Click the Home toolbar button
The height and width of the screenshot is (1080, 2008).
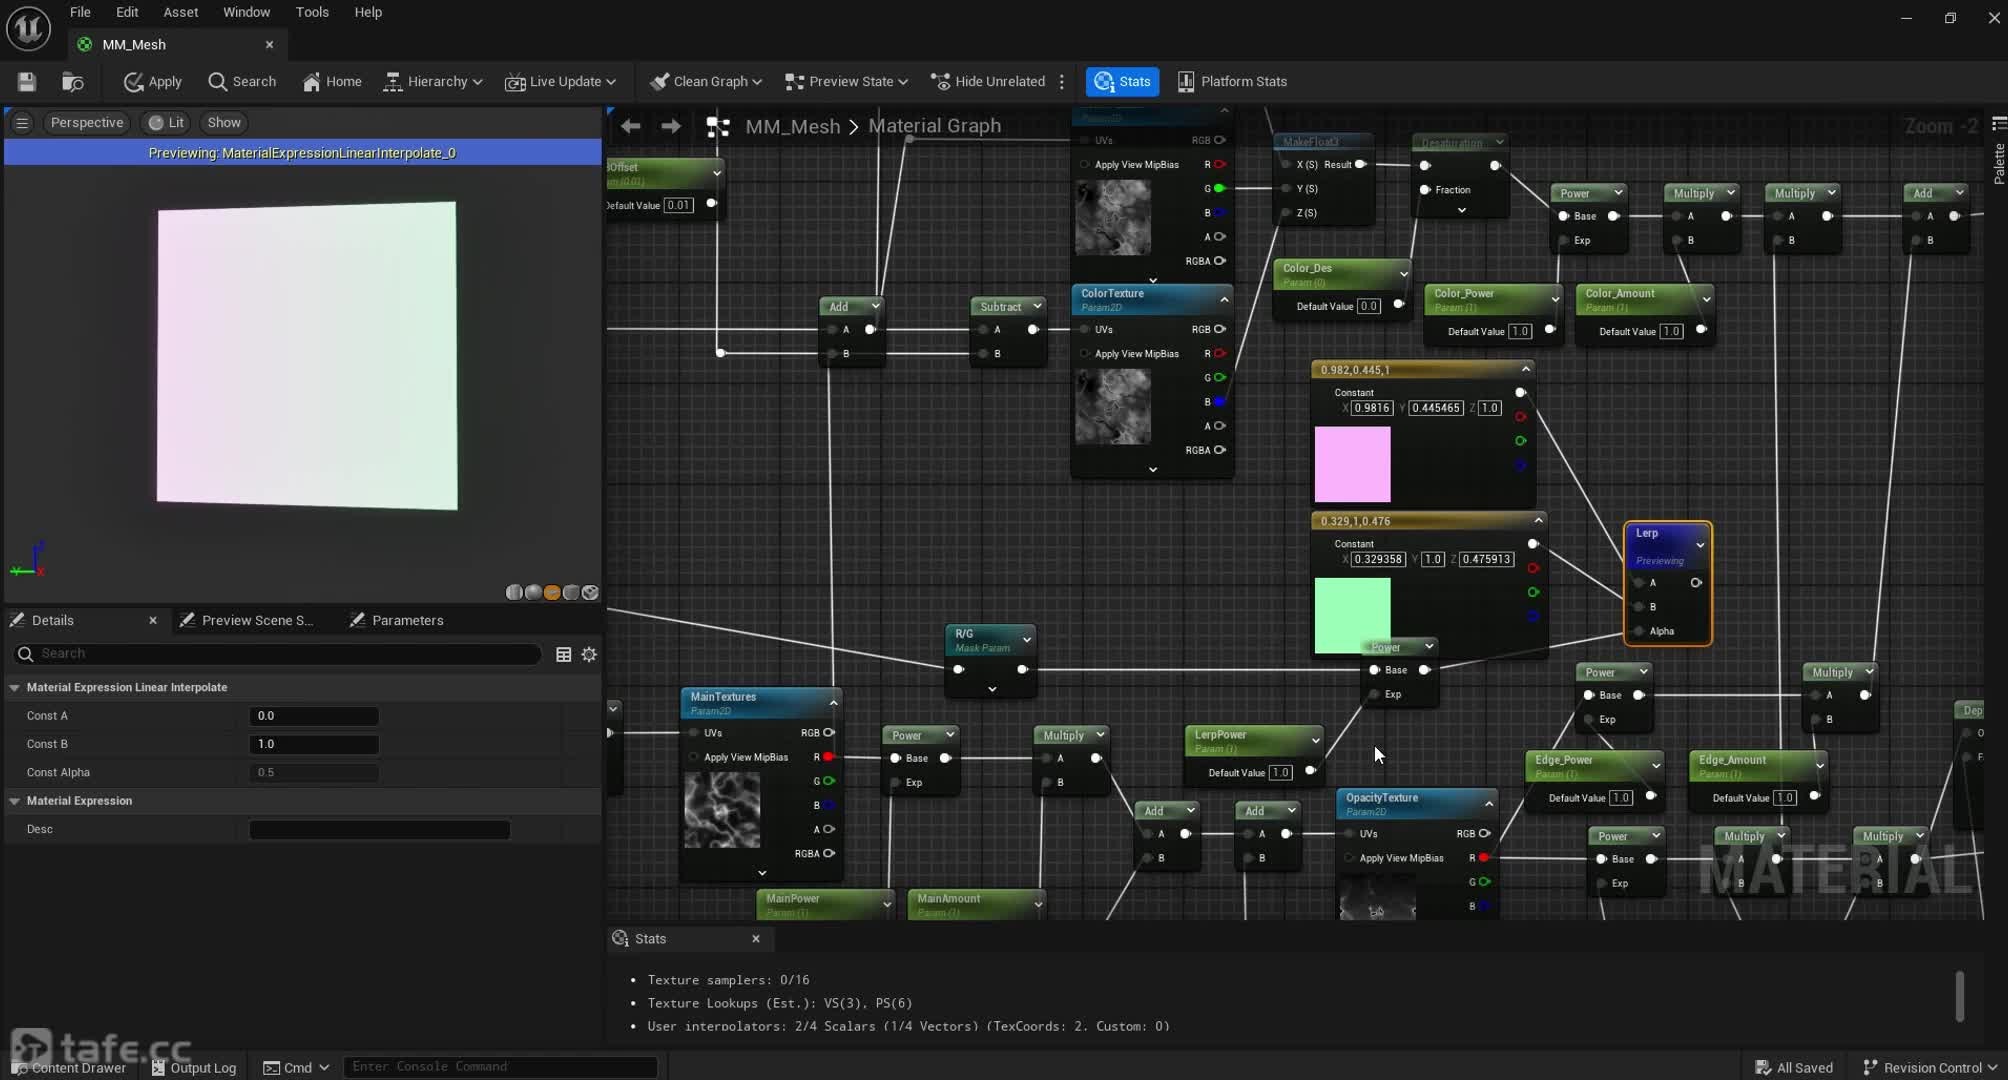[332, 82]
